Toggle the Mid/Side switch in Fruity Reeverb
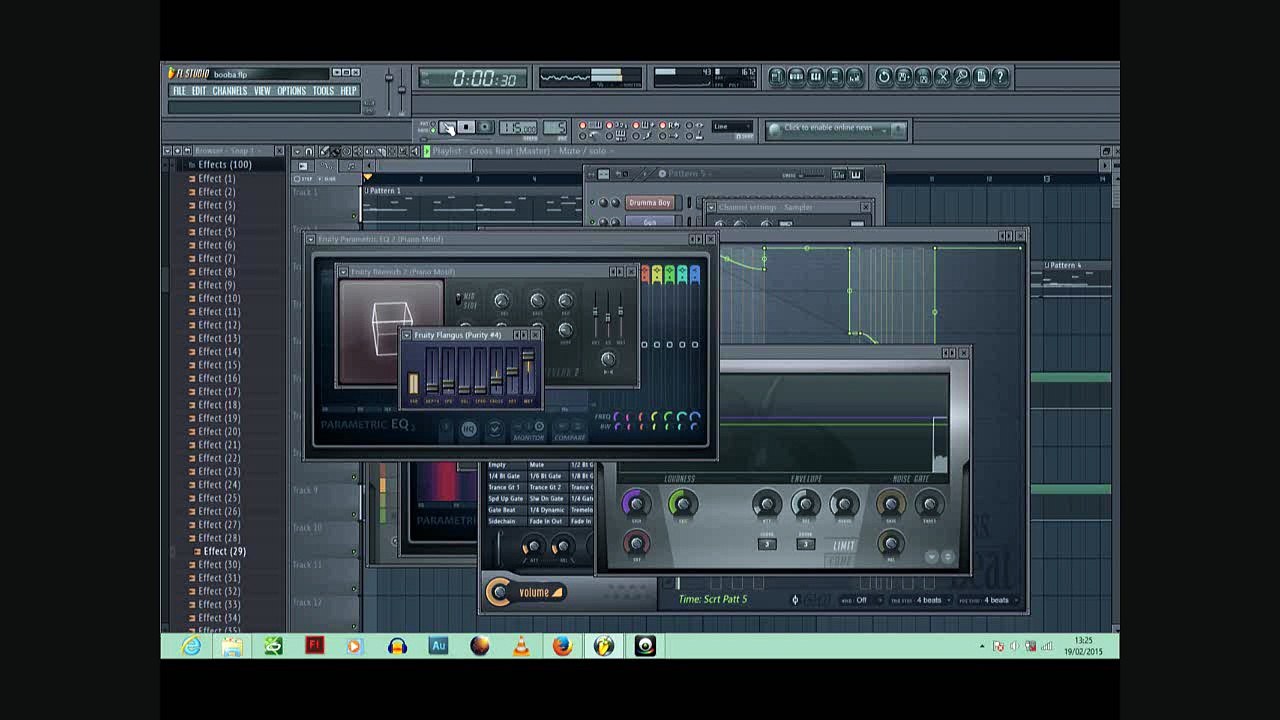This screenshot has width=1280, height=720. click(x=459, y=299)
